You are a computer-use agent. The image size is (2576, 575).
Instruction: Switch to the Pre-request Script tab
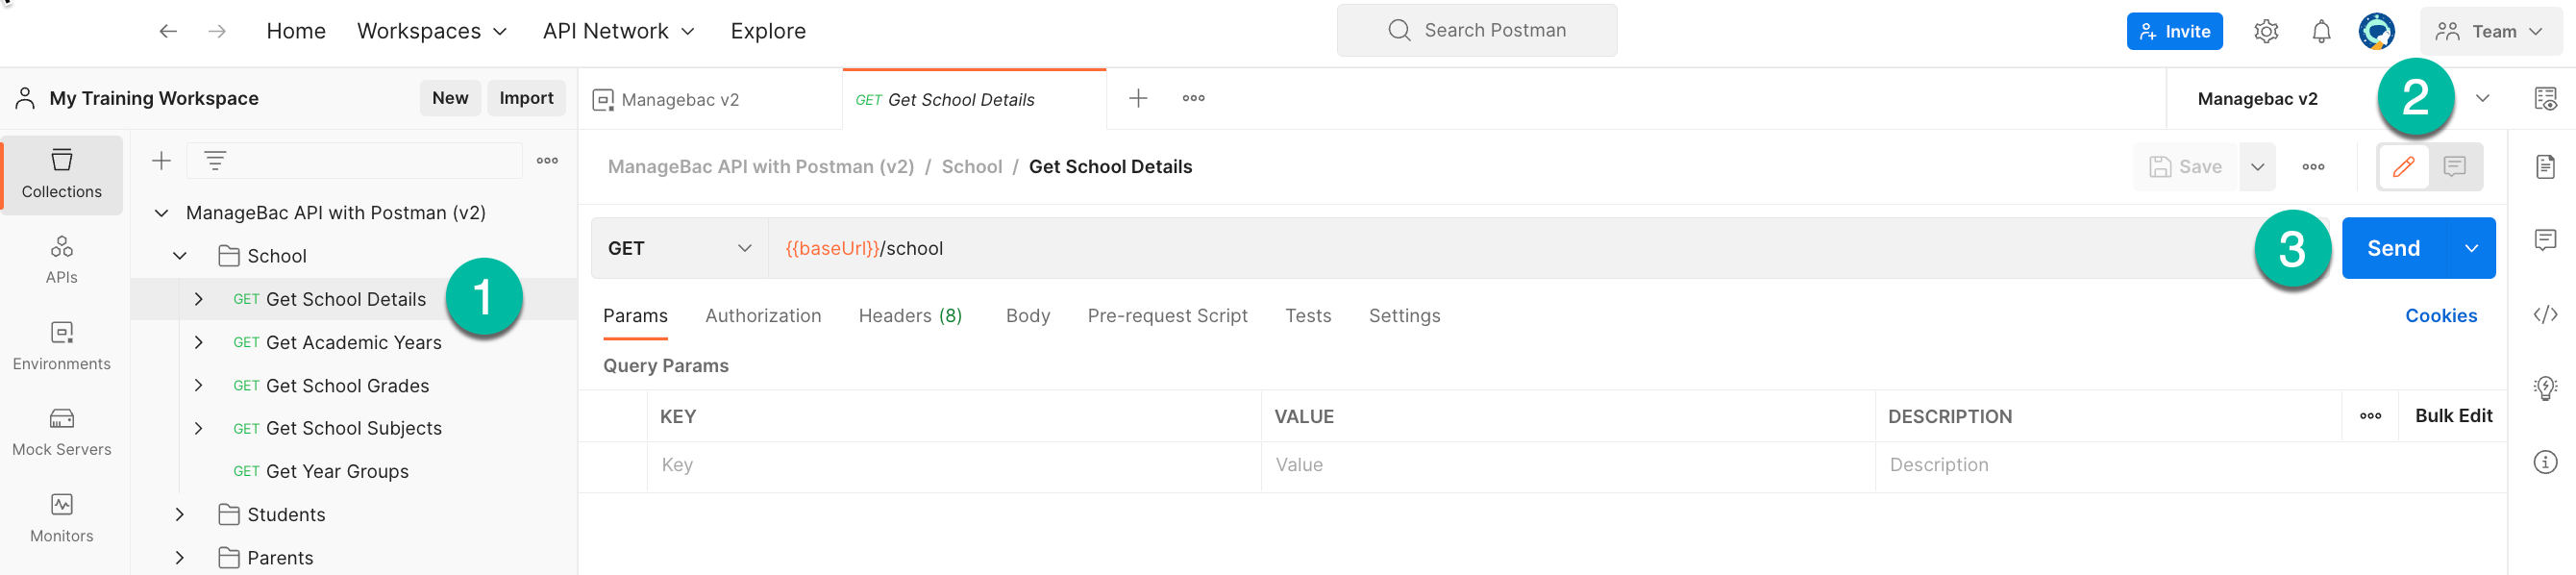click(x=1167, y=316)
